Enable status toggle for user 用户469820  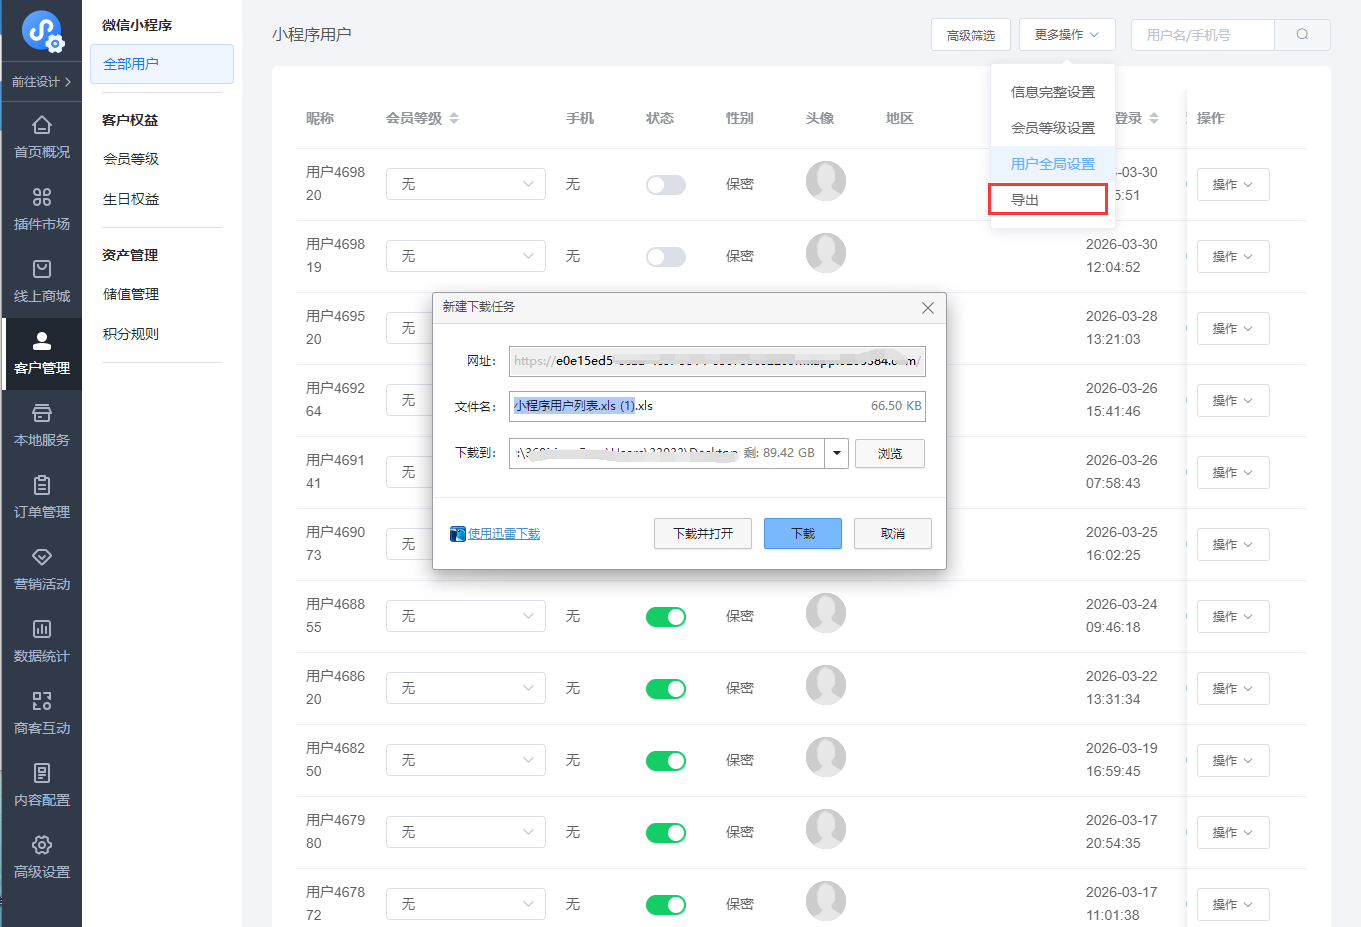(x=665, y=185)
